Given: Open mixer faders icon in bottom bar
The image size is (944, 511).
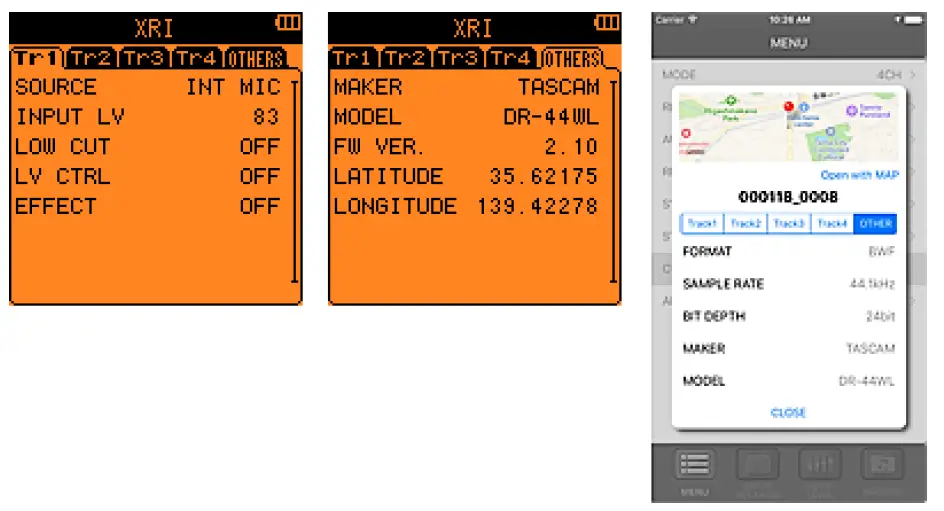Looking at the screenshot, I should (820, 465).
